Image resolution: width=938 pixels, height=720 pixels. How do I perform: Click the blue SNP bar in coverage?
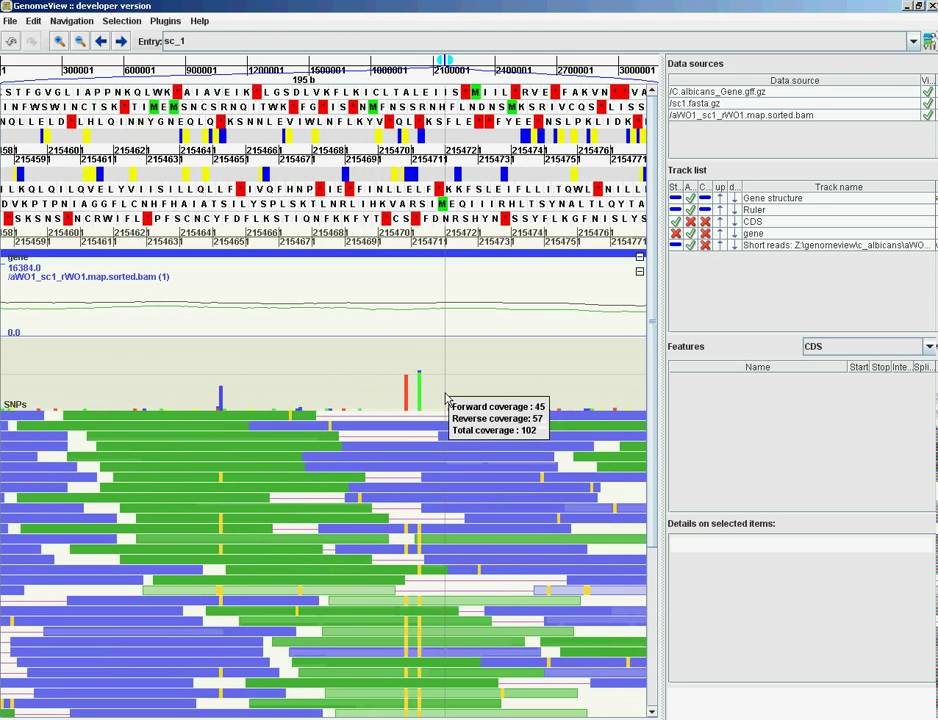tap(221, 398)
